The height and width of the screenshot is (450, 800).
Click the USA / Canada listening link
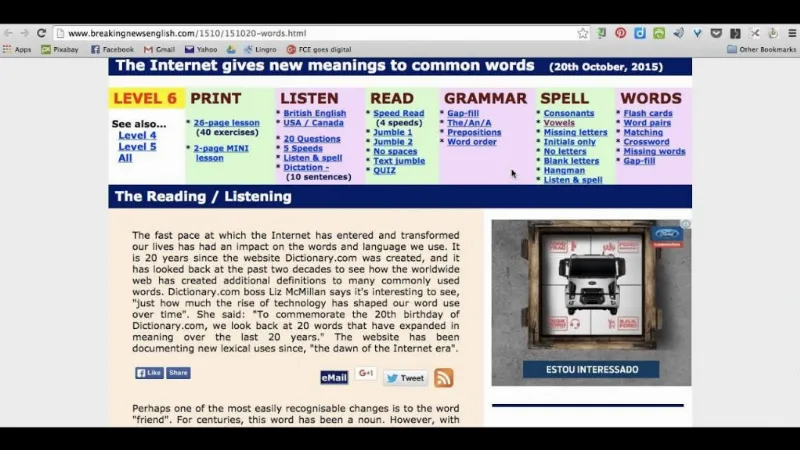[x=314, y=123]
